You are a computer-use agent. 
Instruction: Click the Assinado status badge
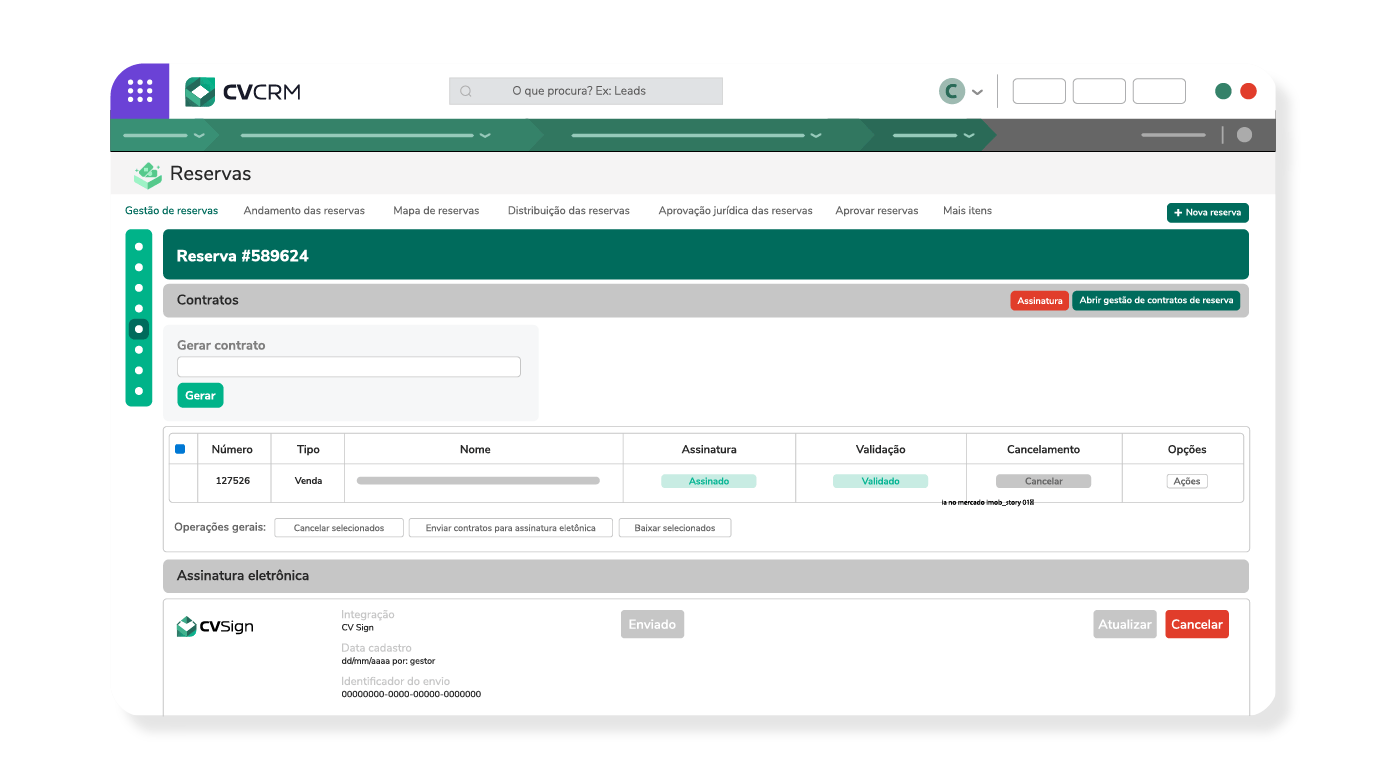click(709, 481)
